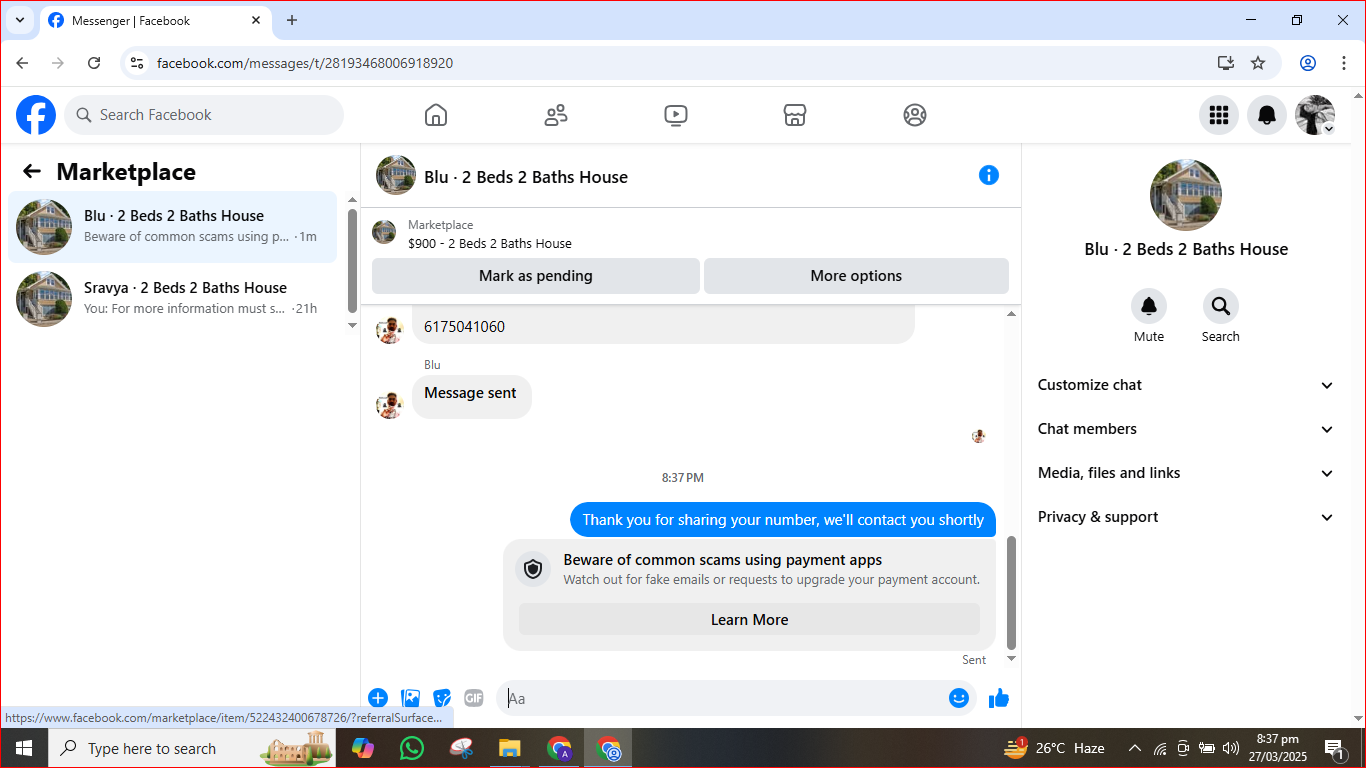Open Chrome tab search dropdown arrow
The width and height of the screenshot is (1366, 768).
coord(19,20)
